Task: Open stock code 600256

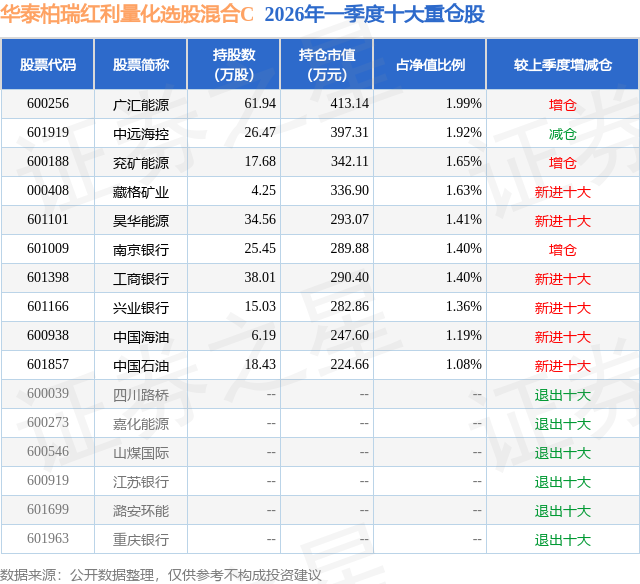Action: (x=48, y=104)
